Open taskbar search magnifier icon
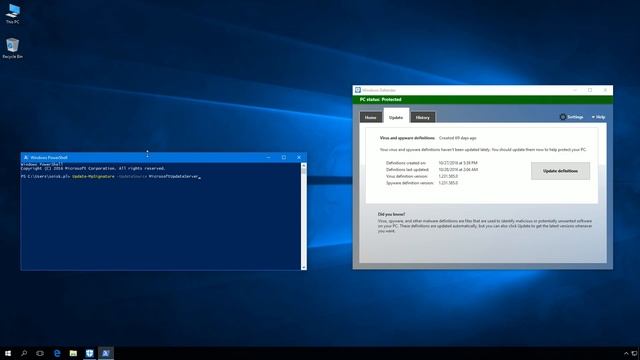This screenshot has height=360, width=640. coord(24,353)
